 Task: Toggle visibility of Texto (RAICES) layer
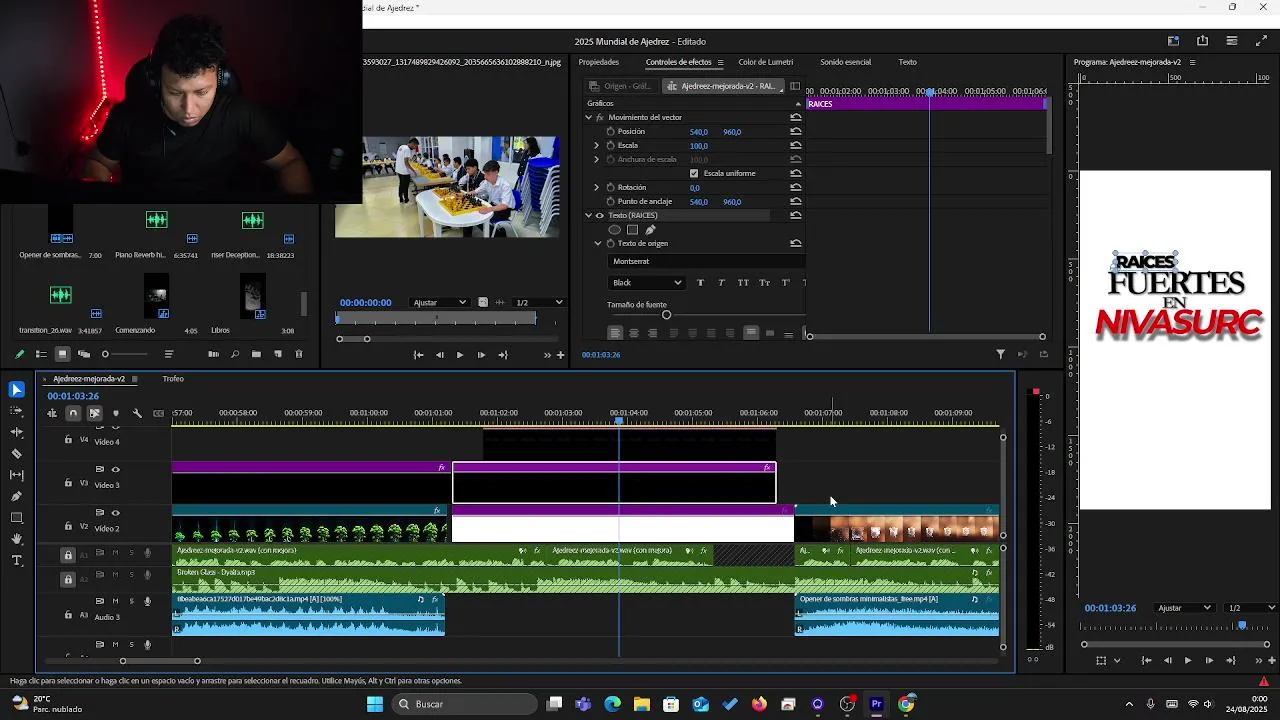point(600,216)
